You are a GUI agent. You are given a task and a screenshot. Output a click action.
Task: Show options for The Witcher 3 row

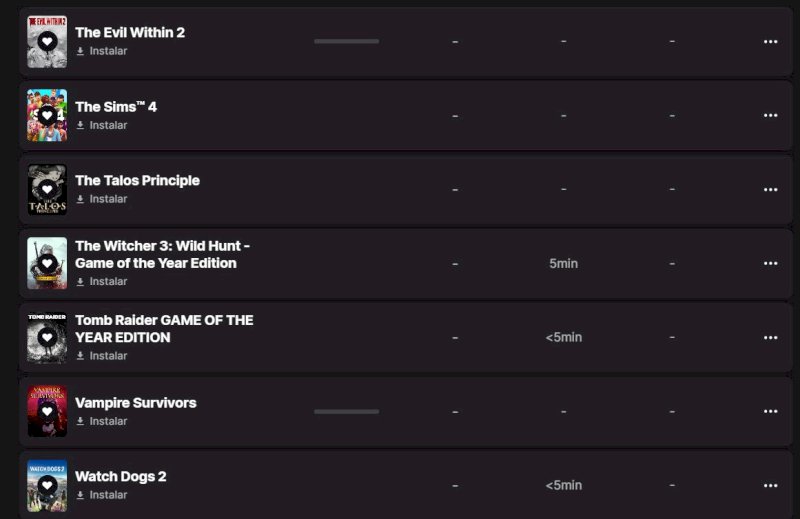(770, 264)
